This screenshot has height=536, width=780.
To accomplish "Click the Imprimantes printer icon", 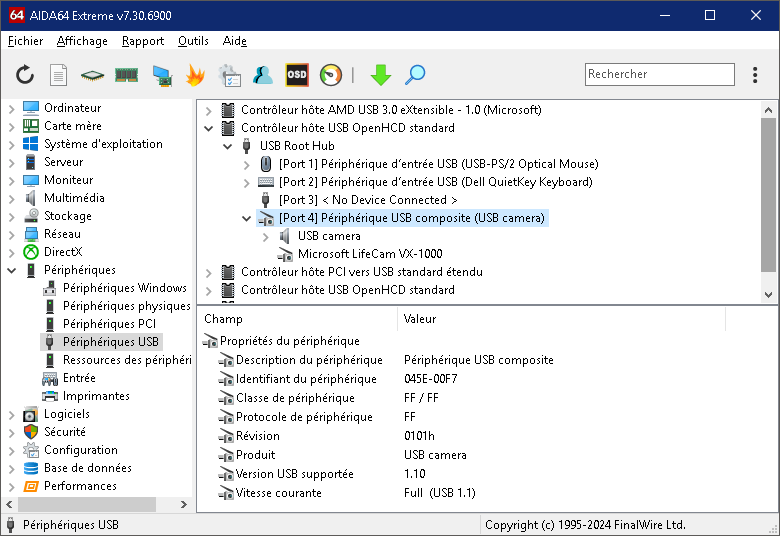I will [x=50, y=396].
